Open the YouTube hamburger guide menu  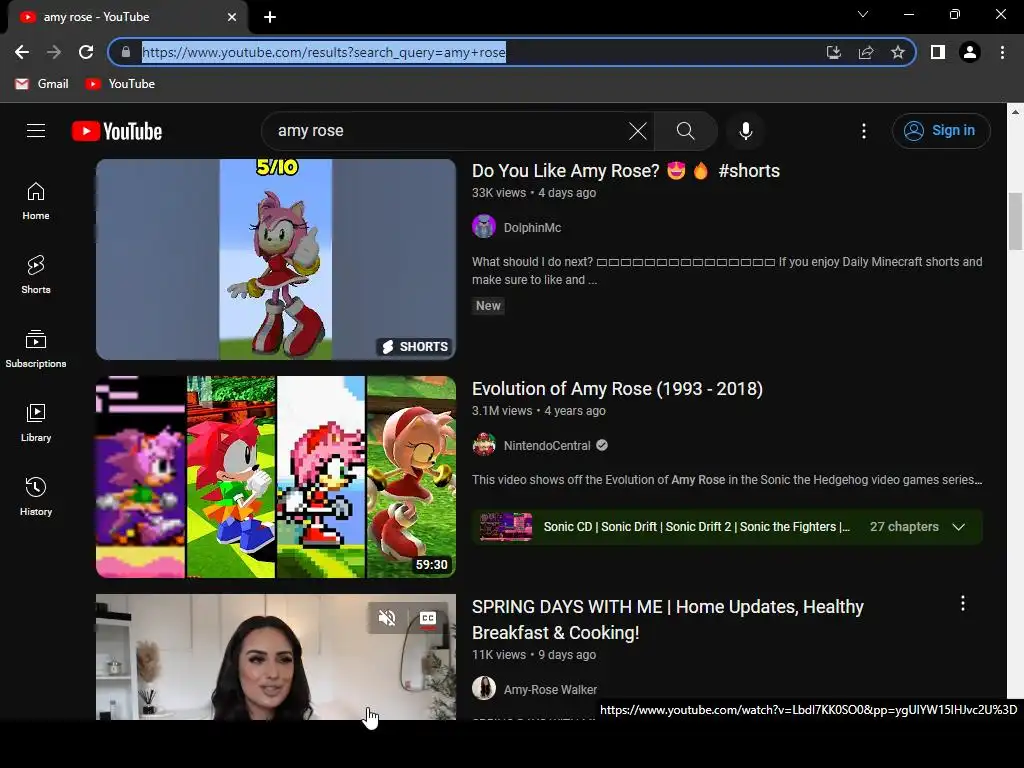36,131
